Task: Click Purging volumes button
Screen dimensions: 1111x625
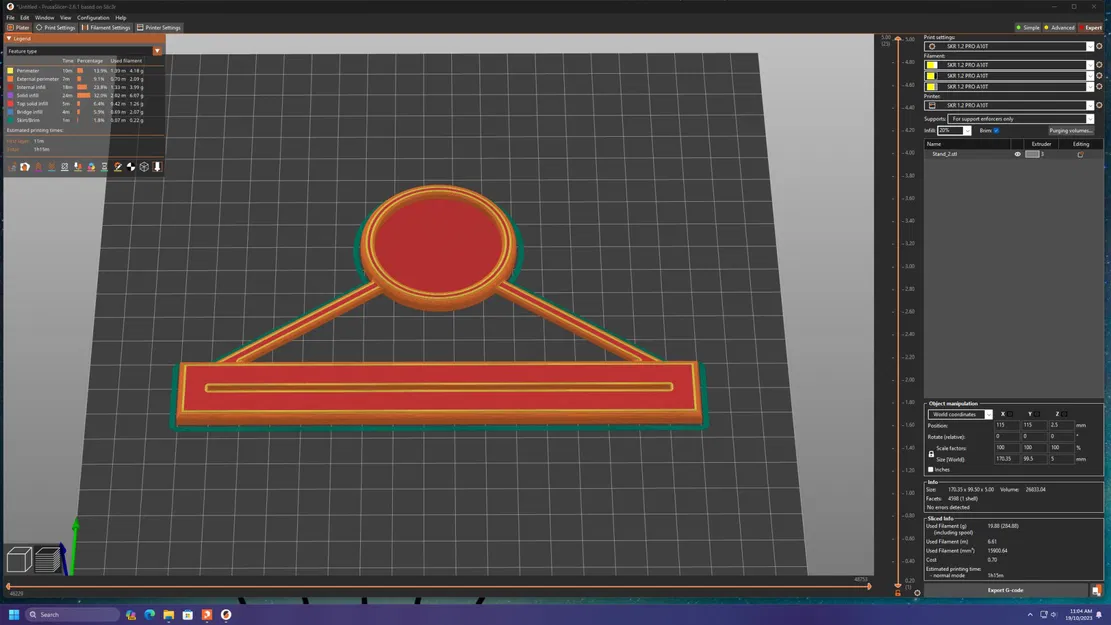Action: 1071,130
